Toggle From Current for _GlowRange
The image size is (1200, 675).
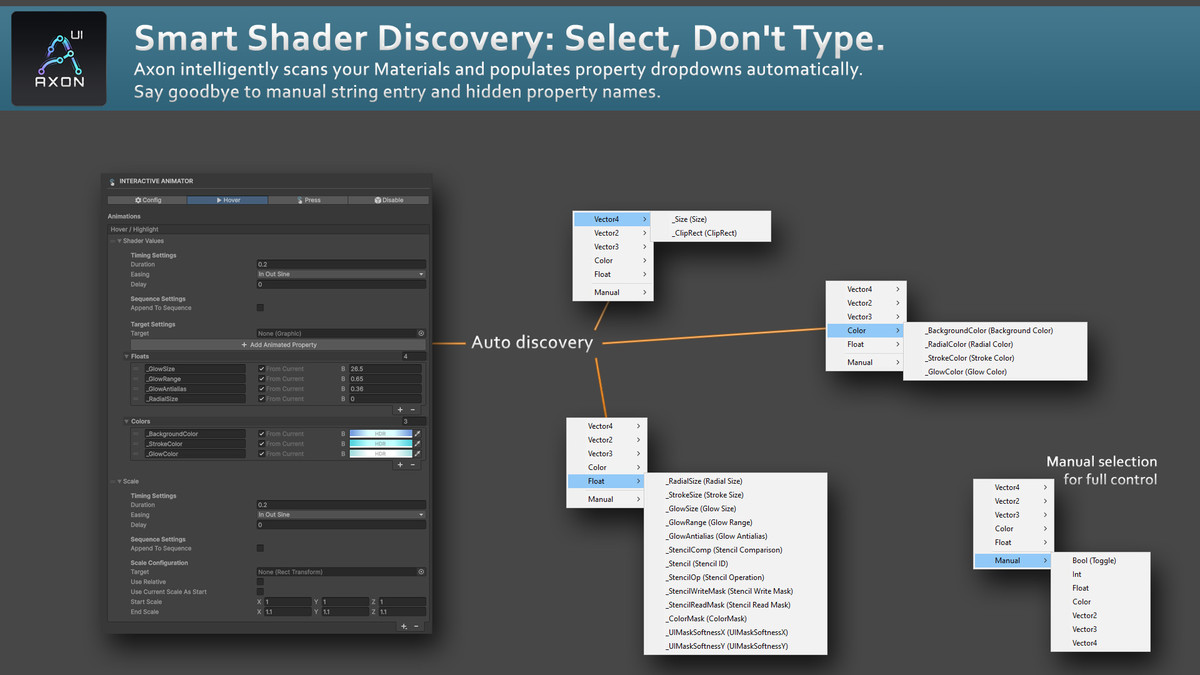pos(262,379)
